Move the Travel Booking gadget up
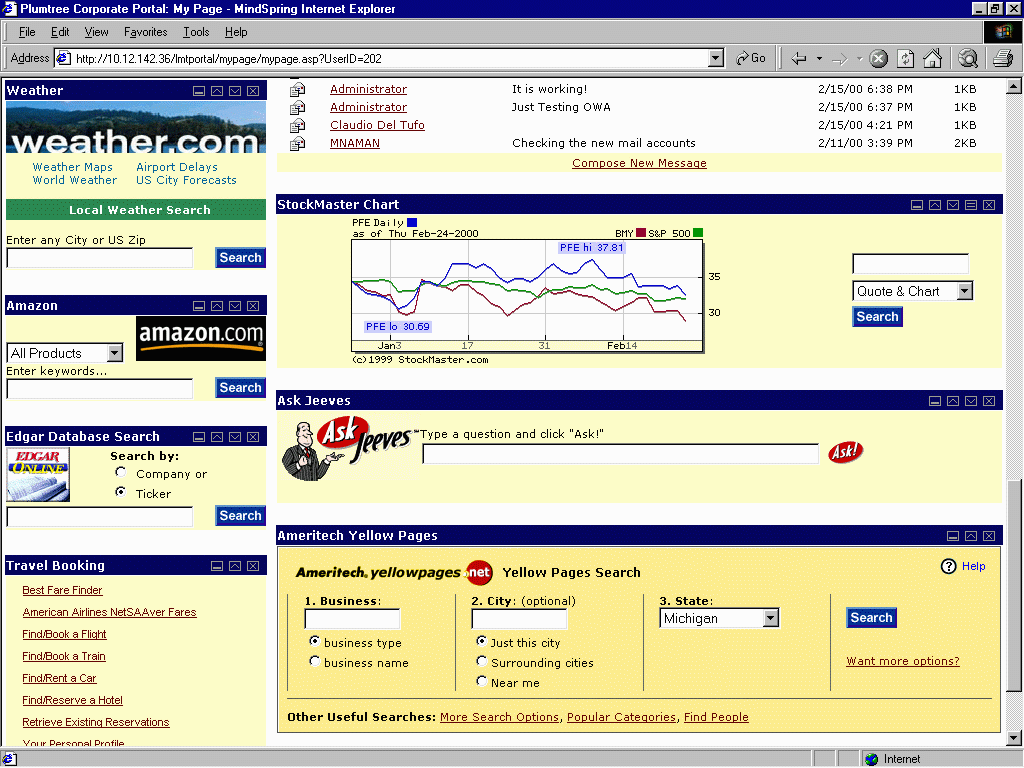 coord(235,566)
